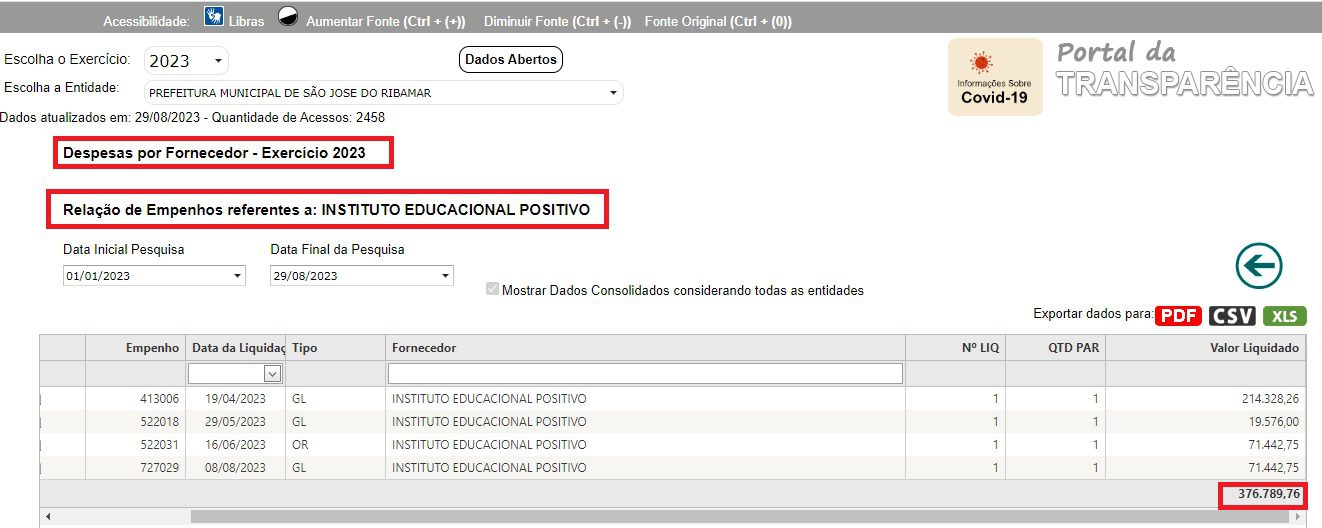Sort by the Empenho column header
The height and width of the screenshot is (528, 1322).
tap(135, 348)
